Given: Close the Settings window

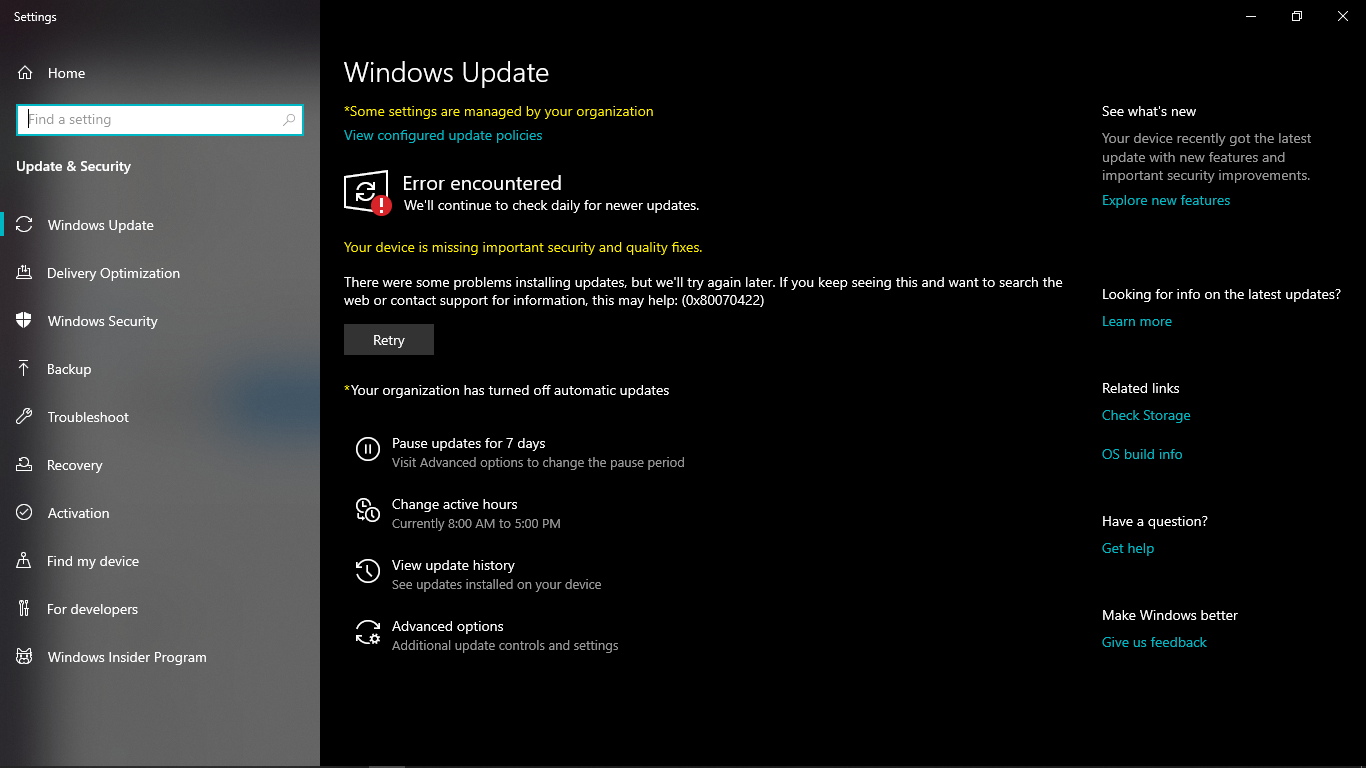Looking at the screenshot, I should tap(1343, 16).
